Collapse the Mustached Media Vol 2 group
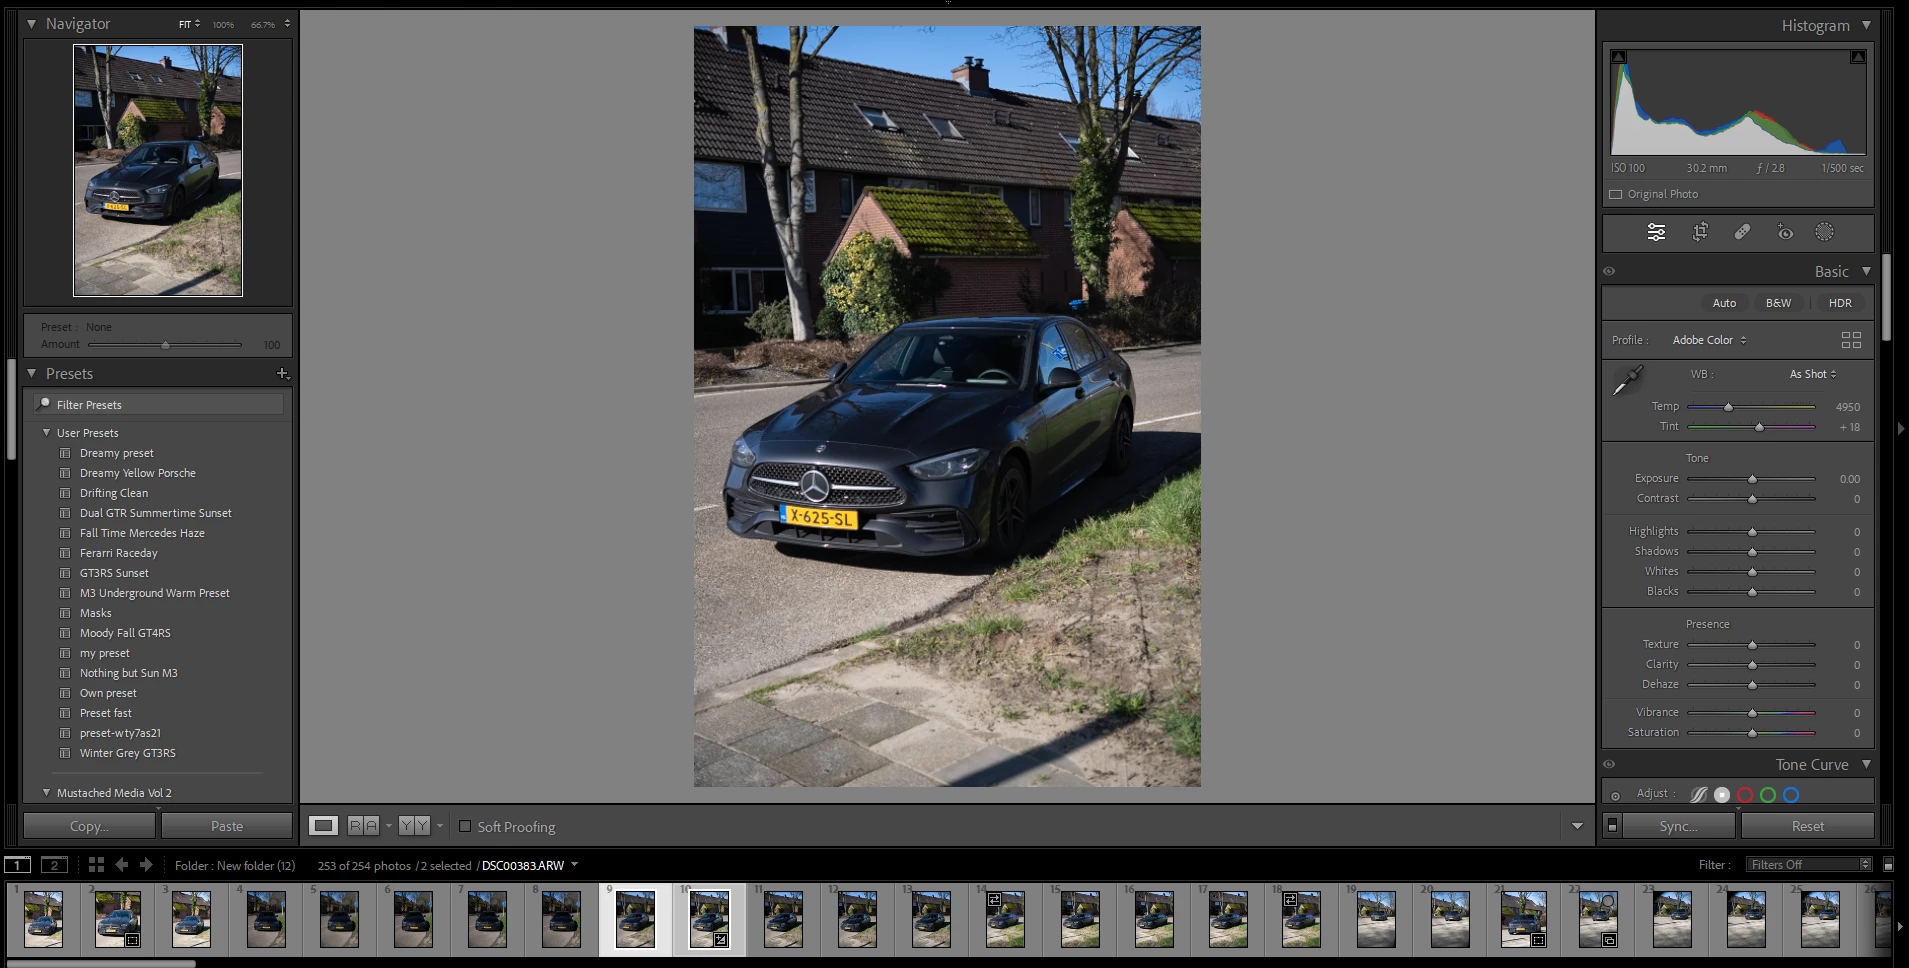The height and width of the screenshot is (968, 1909). pyautogui.click(x=46, y=793)
